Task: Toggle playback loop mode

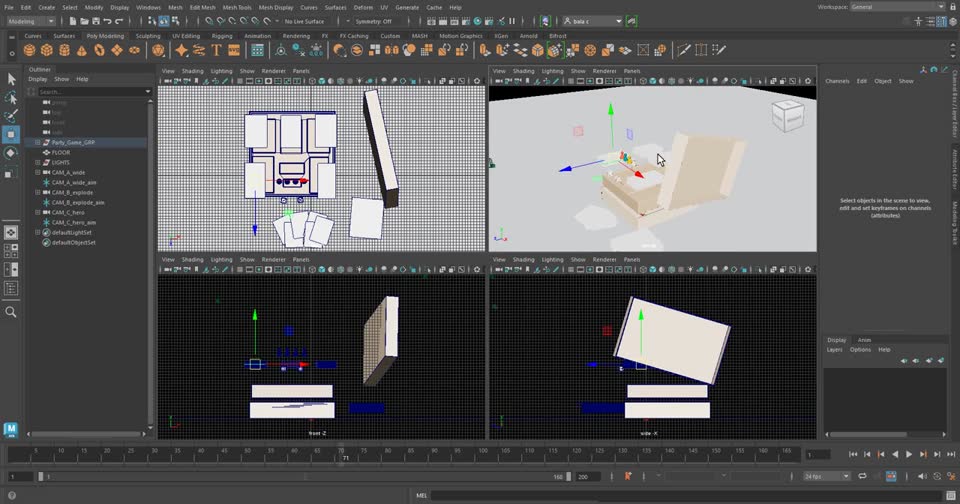Action: (x=862, y=476)
